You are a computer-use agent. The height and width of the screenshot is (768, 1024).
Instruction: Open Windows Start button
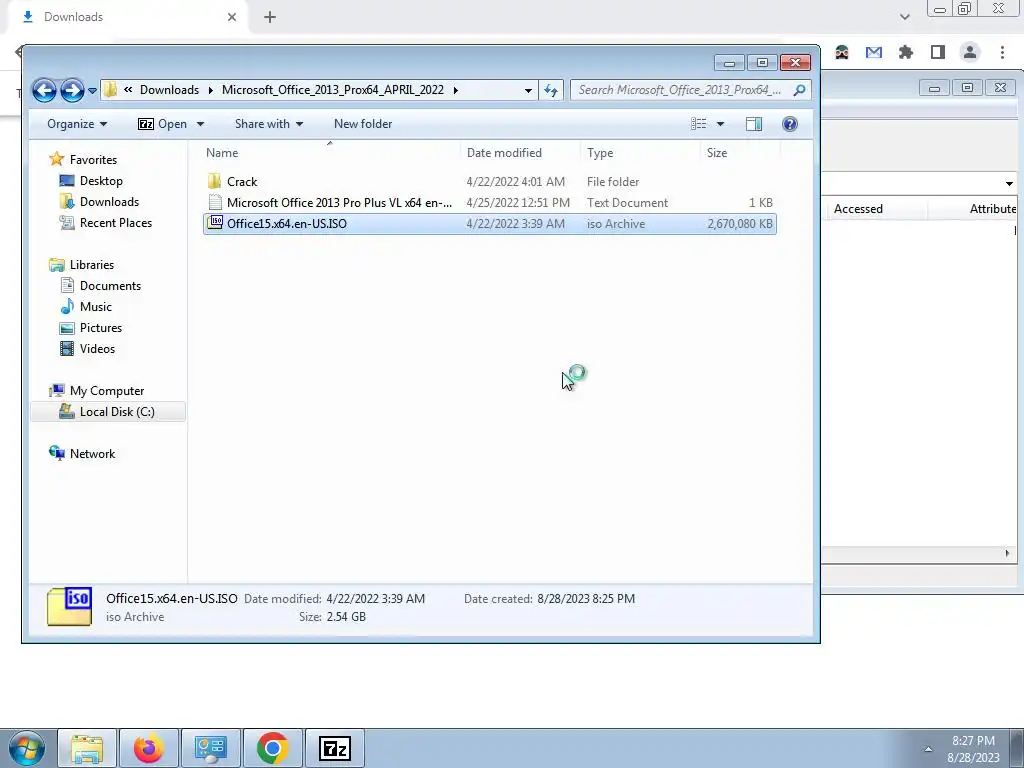click(27, 748)
